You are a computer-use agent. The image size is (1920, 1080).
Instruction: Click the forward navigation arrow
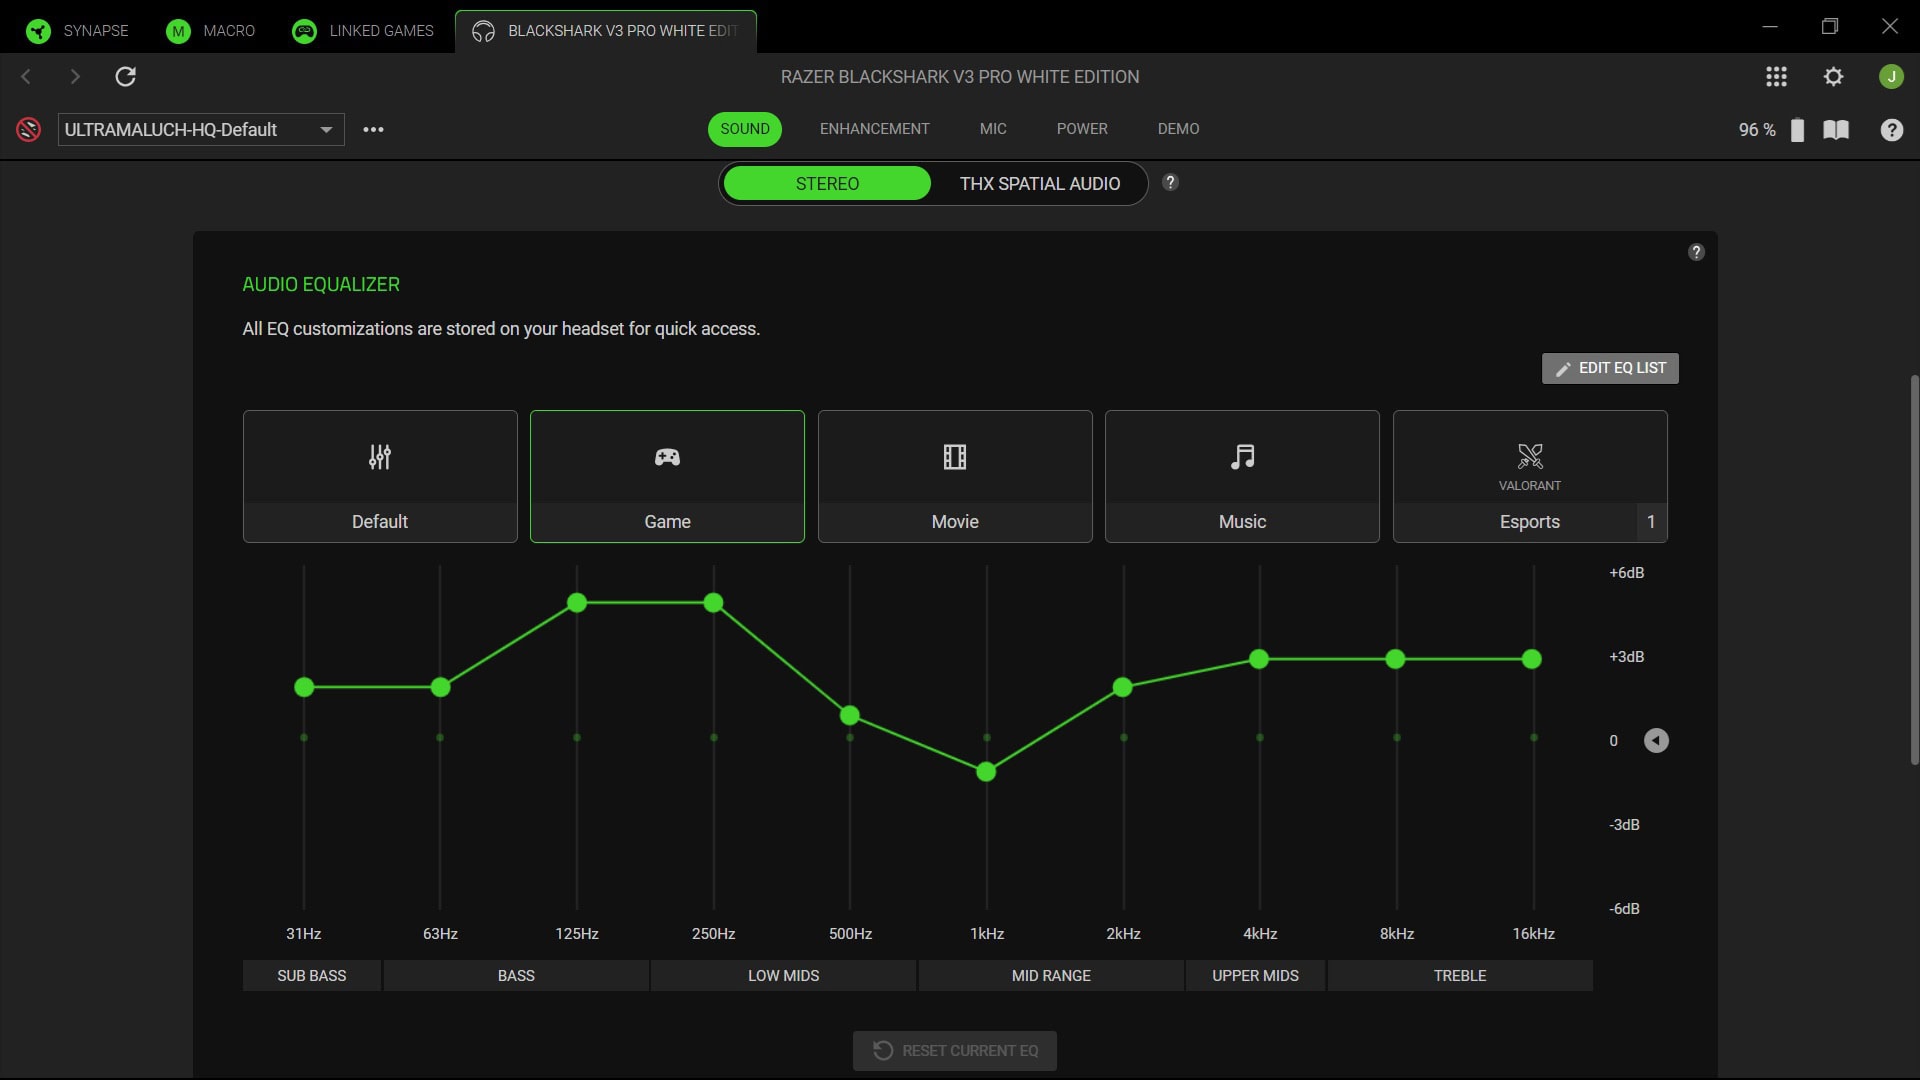click(x=75, y=76)
